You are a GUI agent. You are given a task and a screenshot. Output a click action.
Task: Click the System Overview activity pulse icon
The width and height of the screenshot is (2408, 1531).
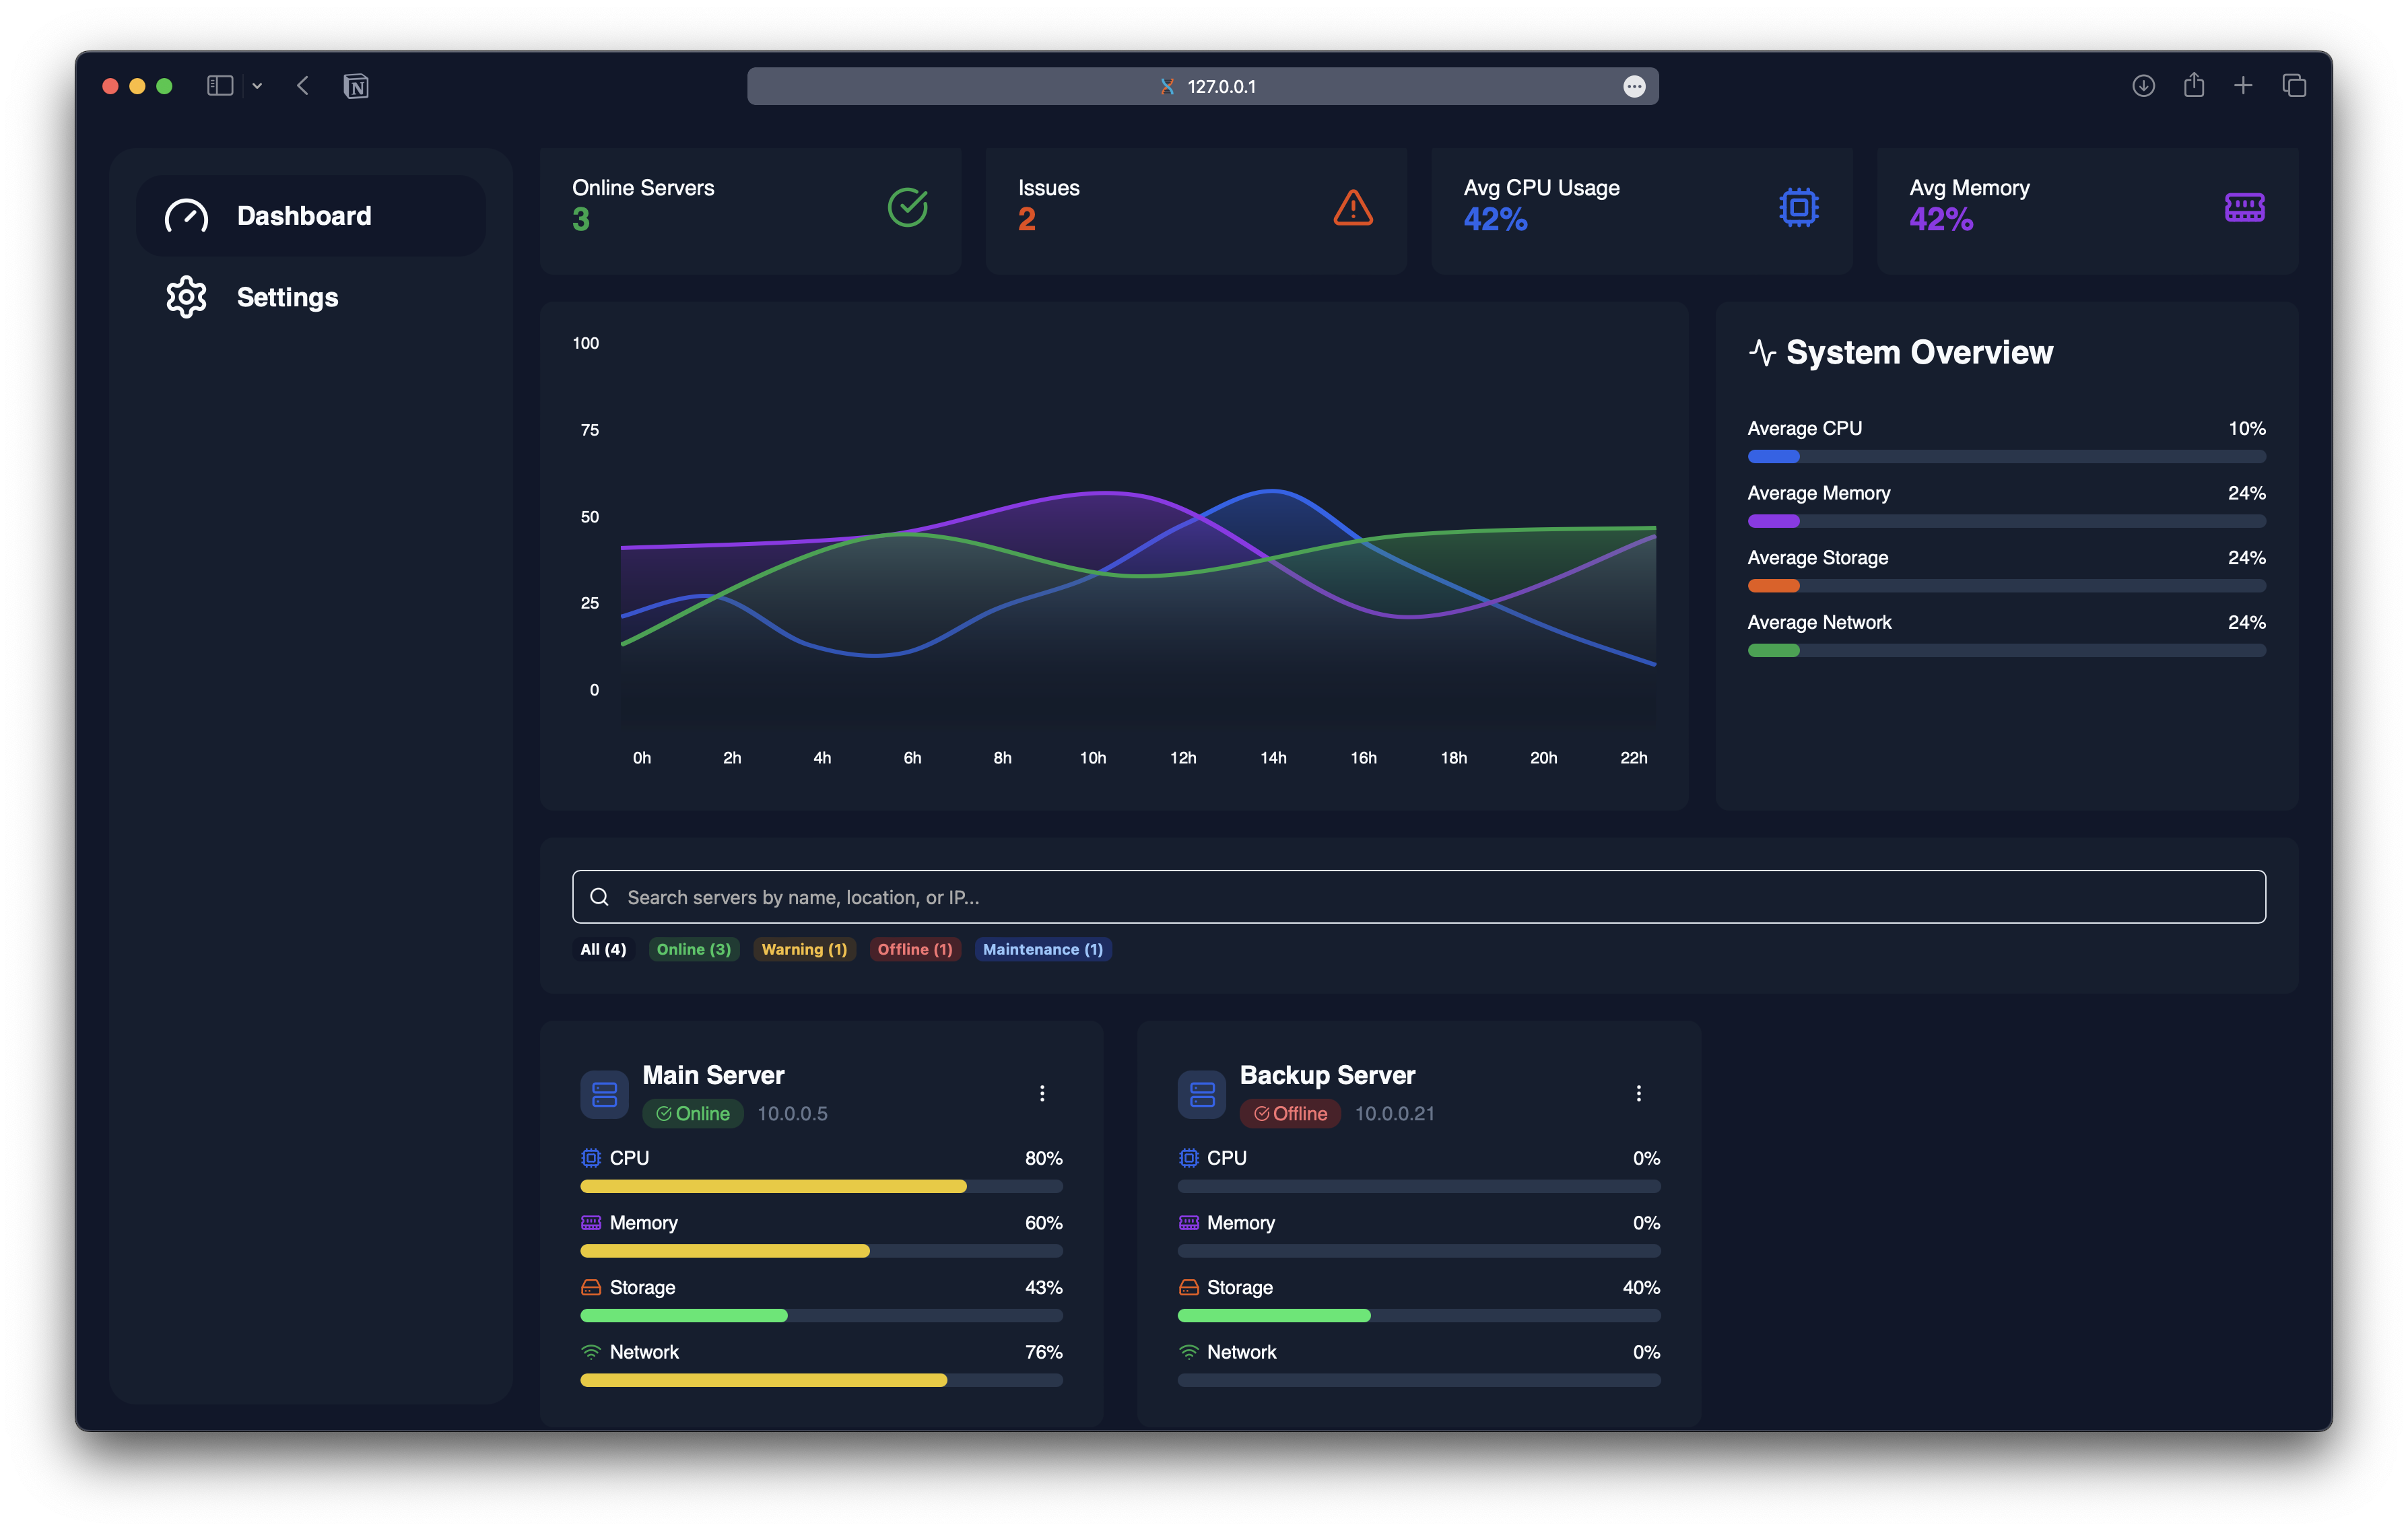click(1762, 352)
